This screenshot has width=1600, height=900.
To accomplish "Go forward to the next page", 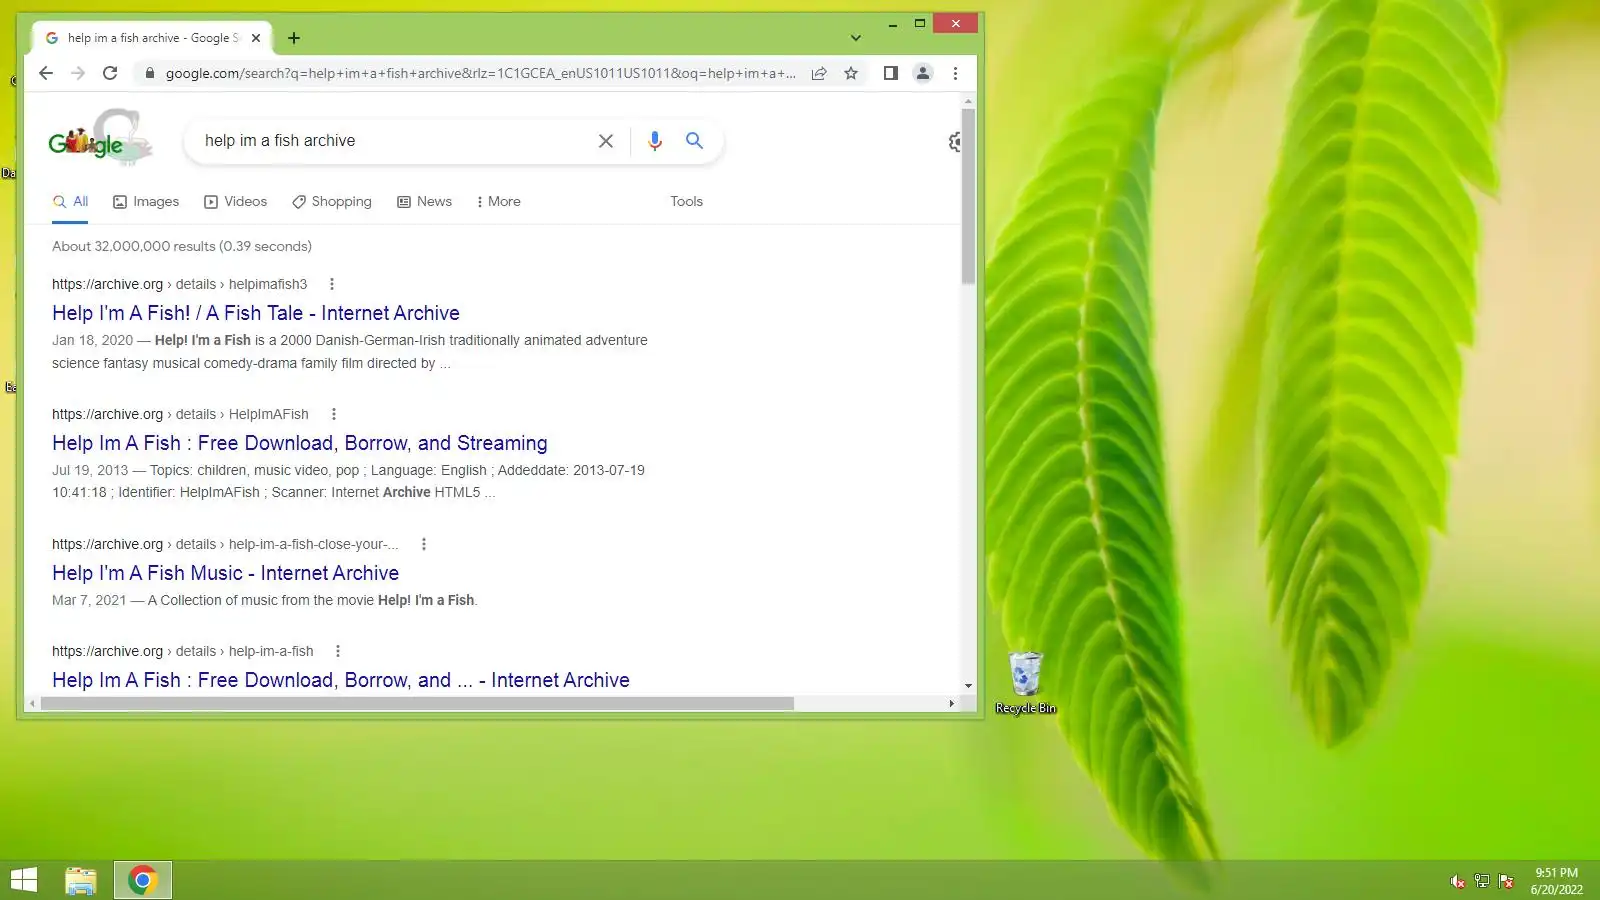I will click(78, 73).
